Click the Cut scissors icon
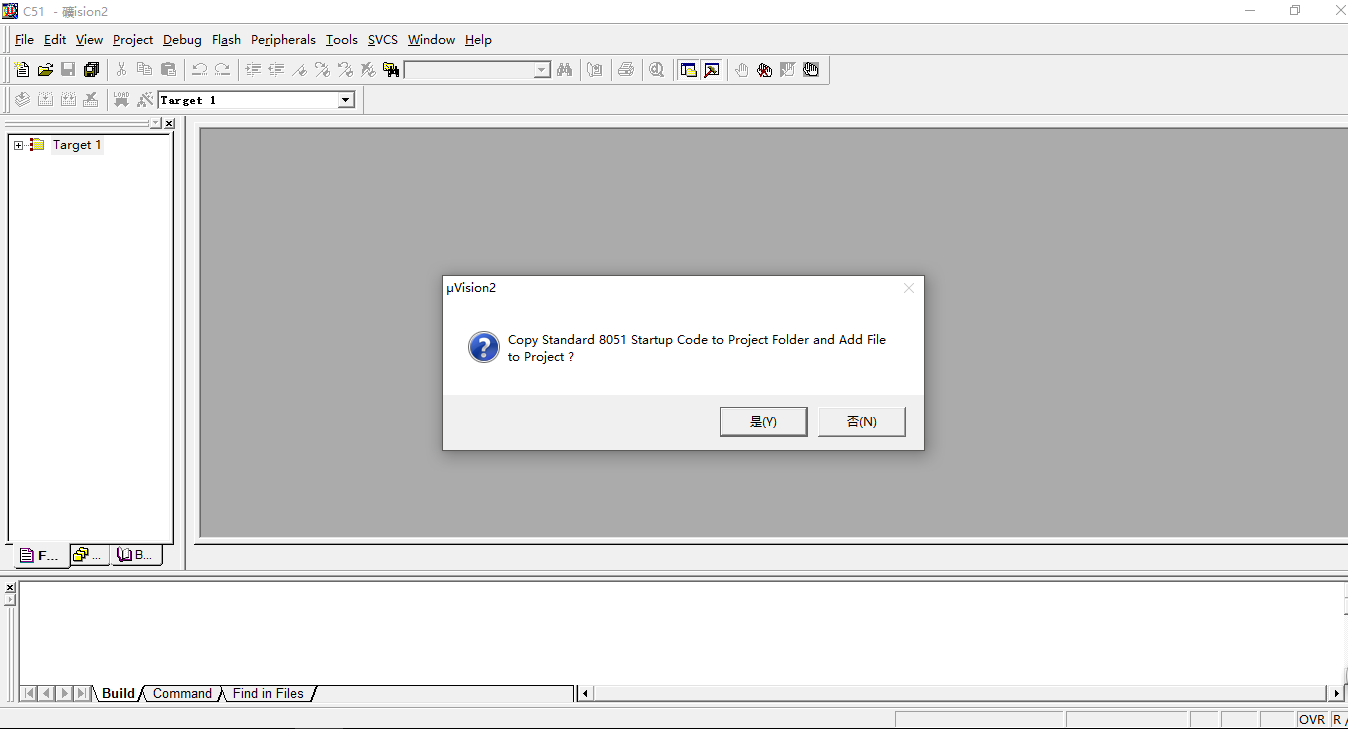 [x=121, y=69]
